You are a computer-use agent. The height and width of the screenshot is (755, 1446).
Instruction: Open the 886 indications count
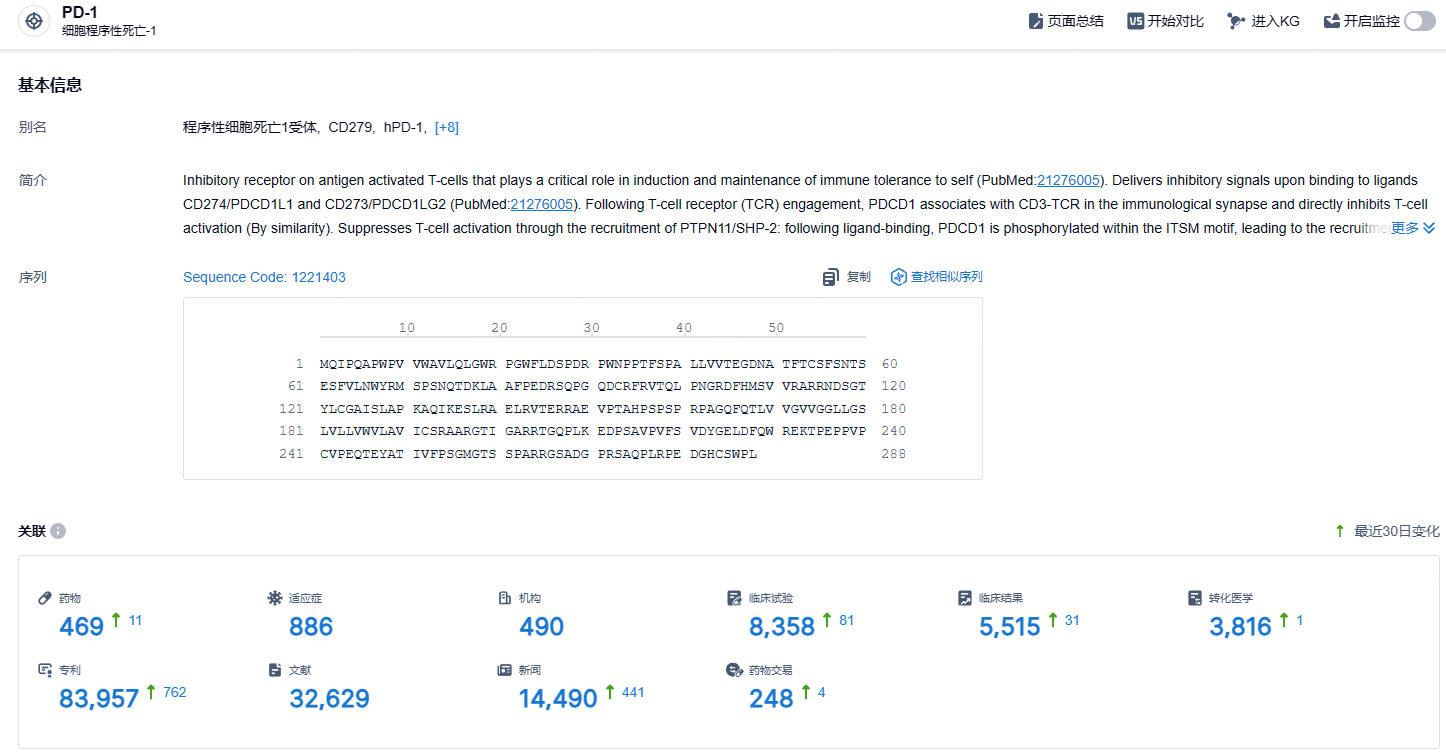(x=311, y=627)
